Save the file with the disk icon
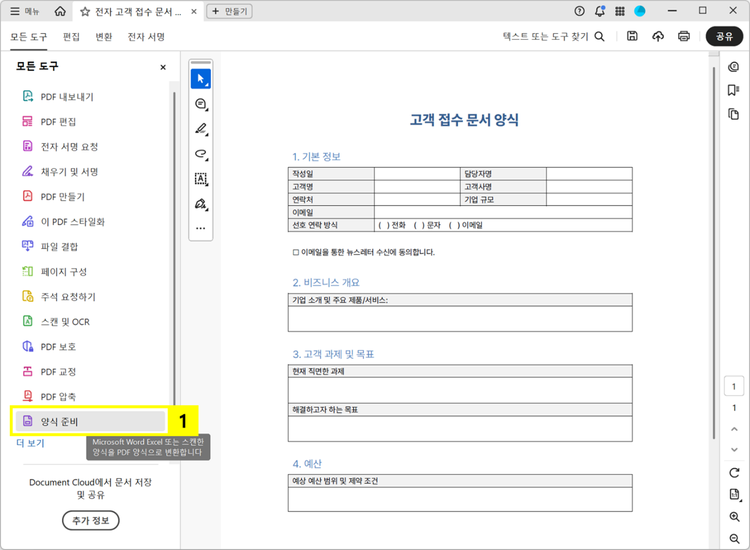Viewport: 750px width, 550px height. 632,36
